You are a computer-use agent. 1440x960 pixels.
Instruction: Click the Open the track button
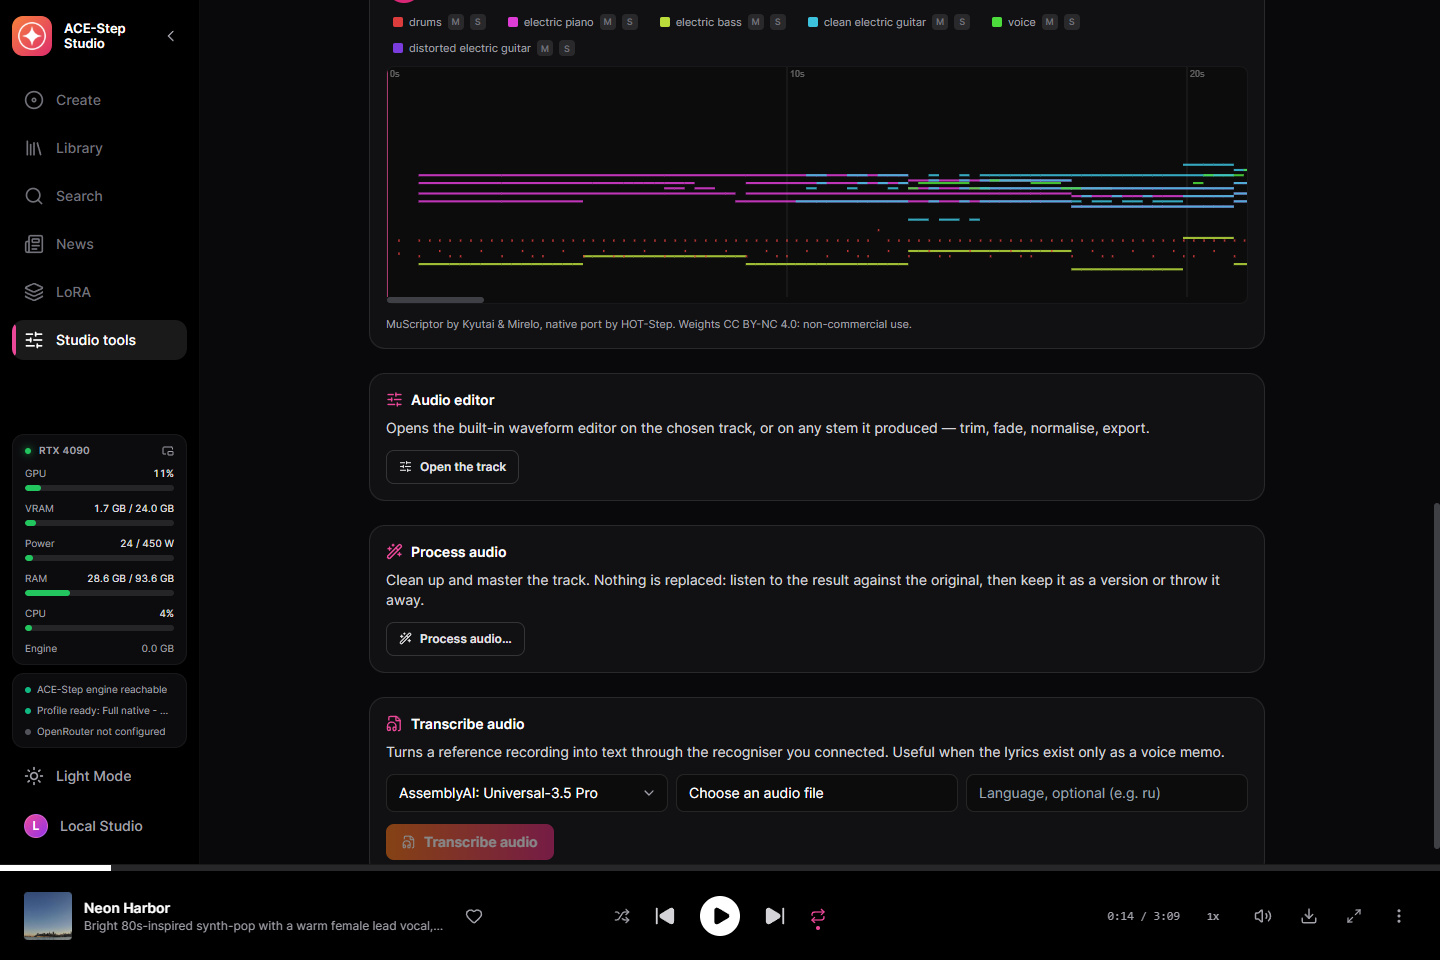point(452,467)
